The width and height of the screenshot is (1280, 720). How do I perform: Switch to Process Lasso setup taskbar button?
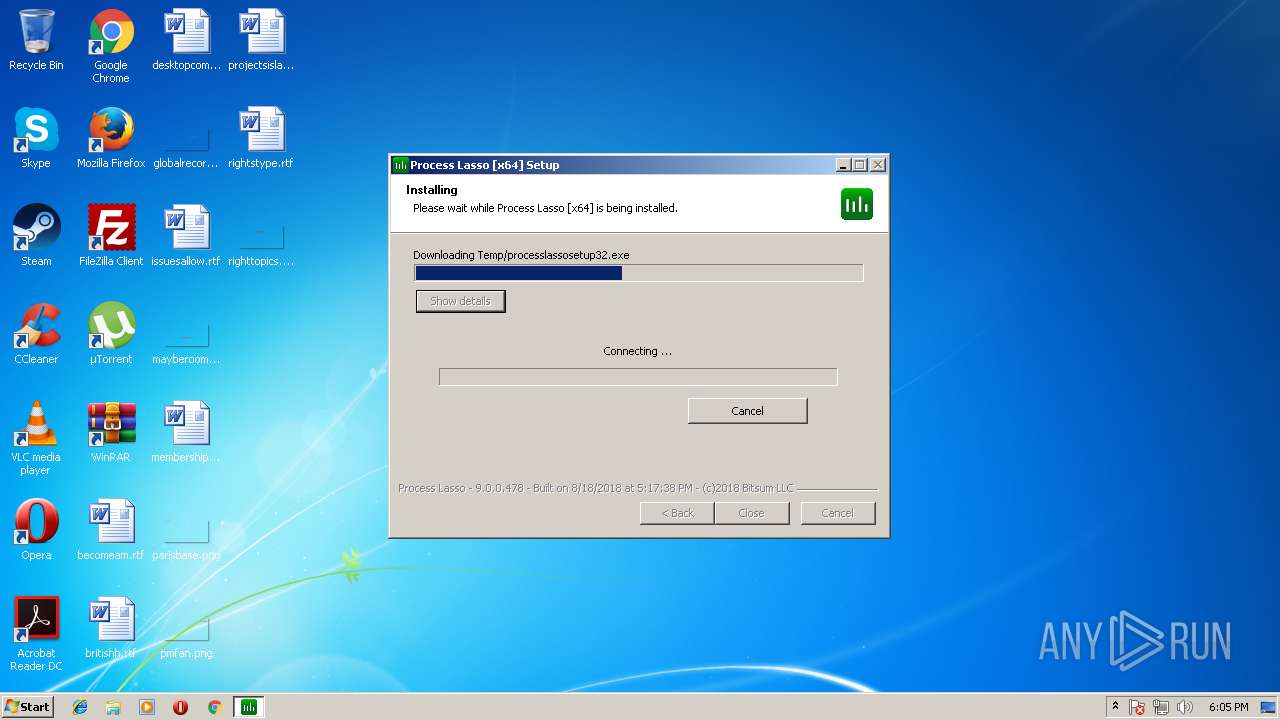point(248,707)
